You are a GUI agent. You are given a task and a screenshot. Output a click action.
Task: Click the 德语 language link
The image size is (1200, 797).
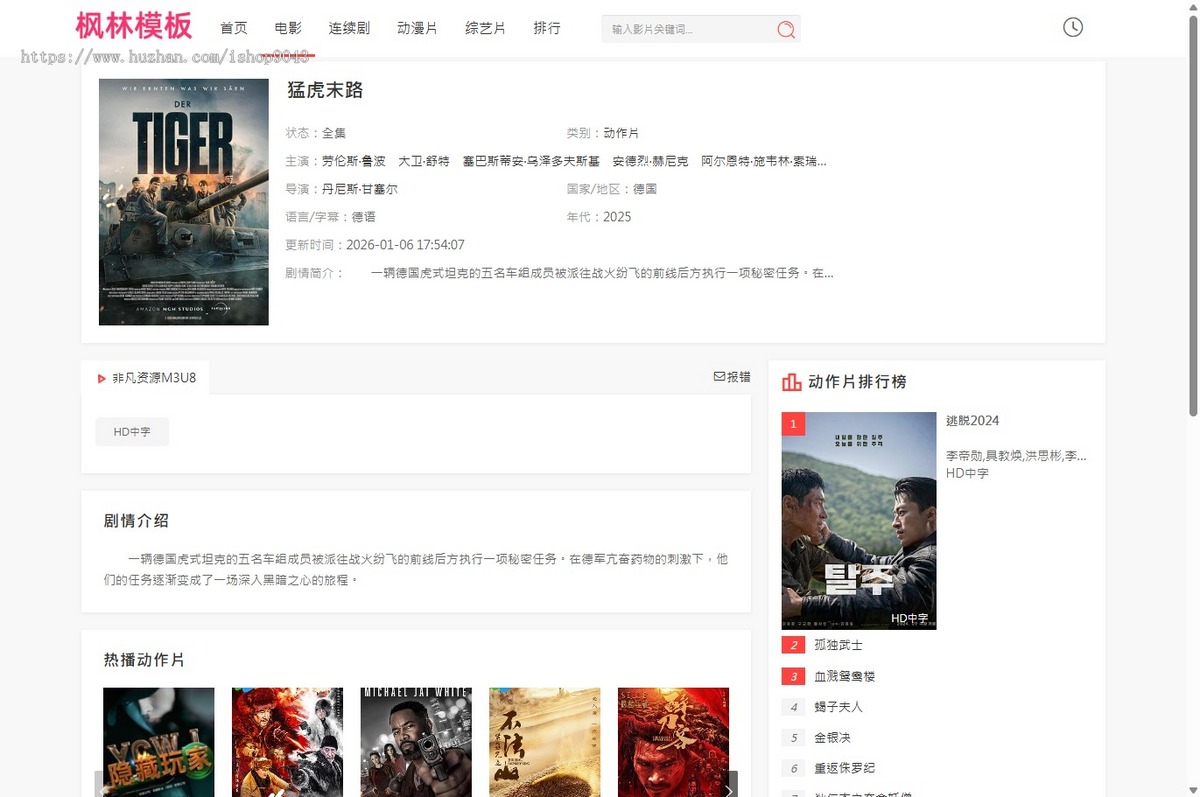click(x=363, y=217)
